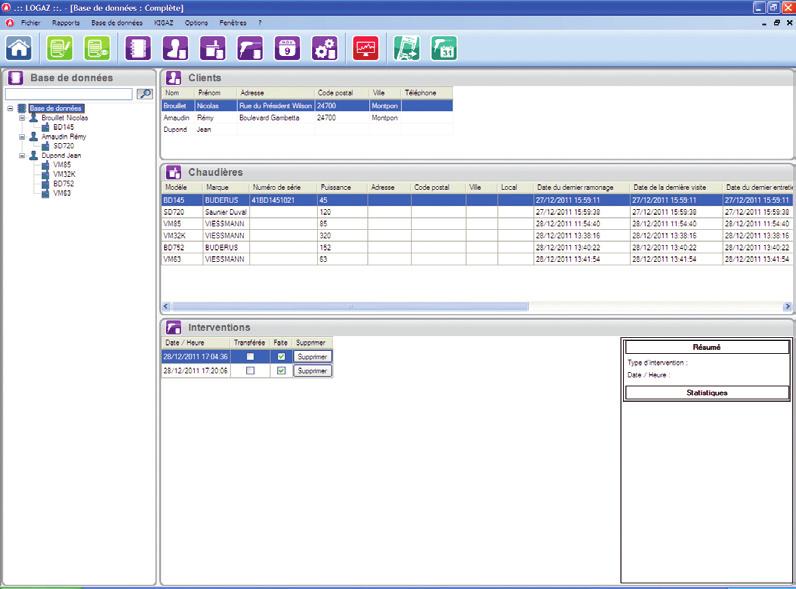Screen dimensions: 796x589
Task: Click the LOGAZ flame logo in menu bar
Action: tap(10, 23)
